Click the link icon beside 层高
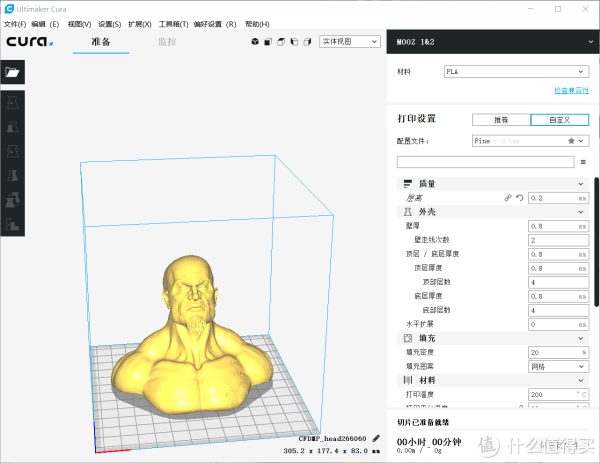This screenshot has height=463, width=600. pyautogui.click(x=507, y=198)
